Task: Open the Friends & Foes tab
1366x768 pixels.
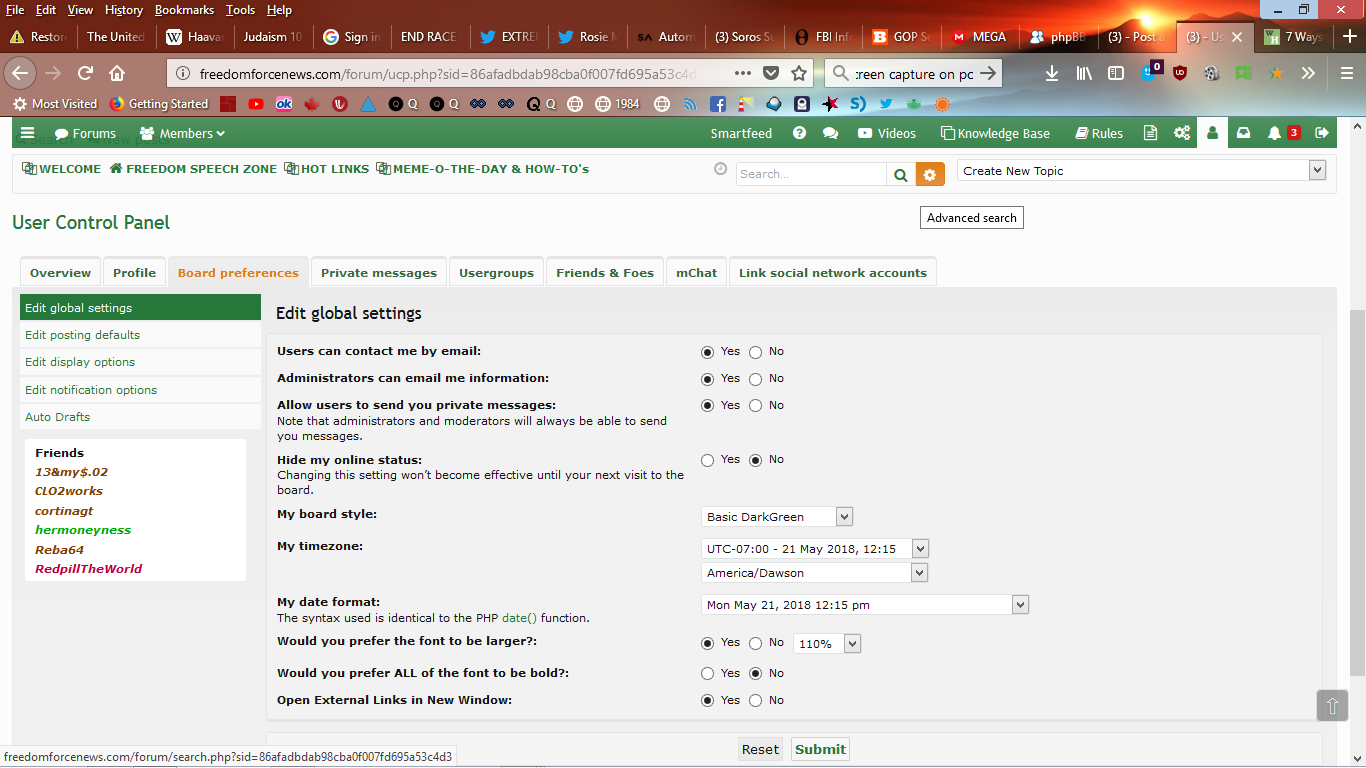Action: (x=604, y=273)
